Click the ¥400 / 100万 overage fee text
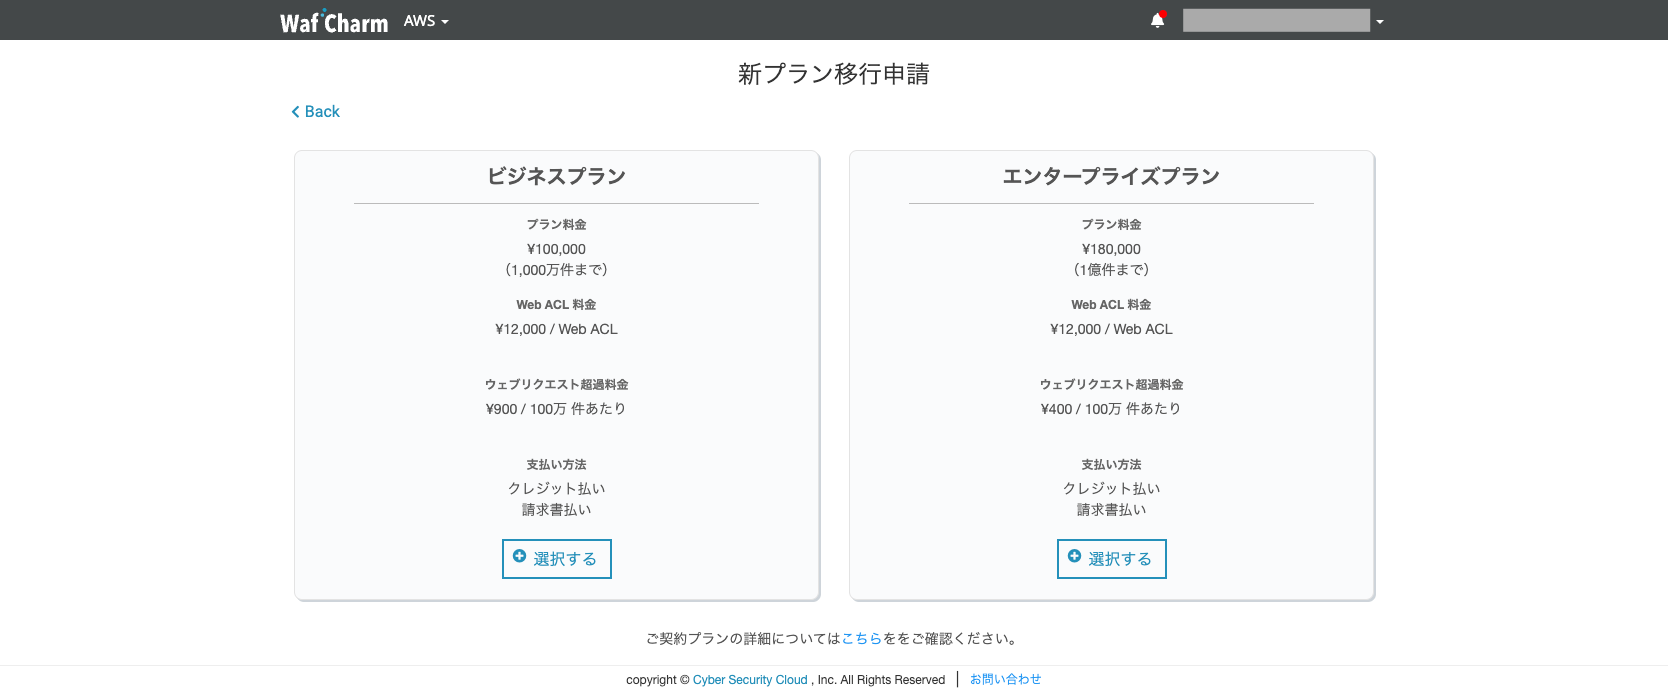This screenshot has width=1668, height=690. pyautogui.click(x=1111, y=409)
